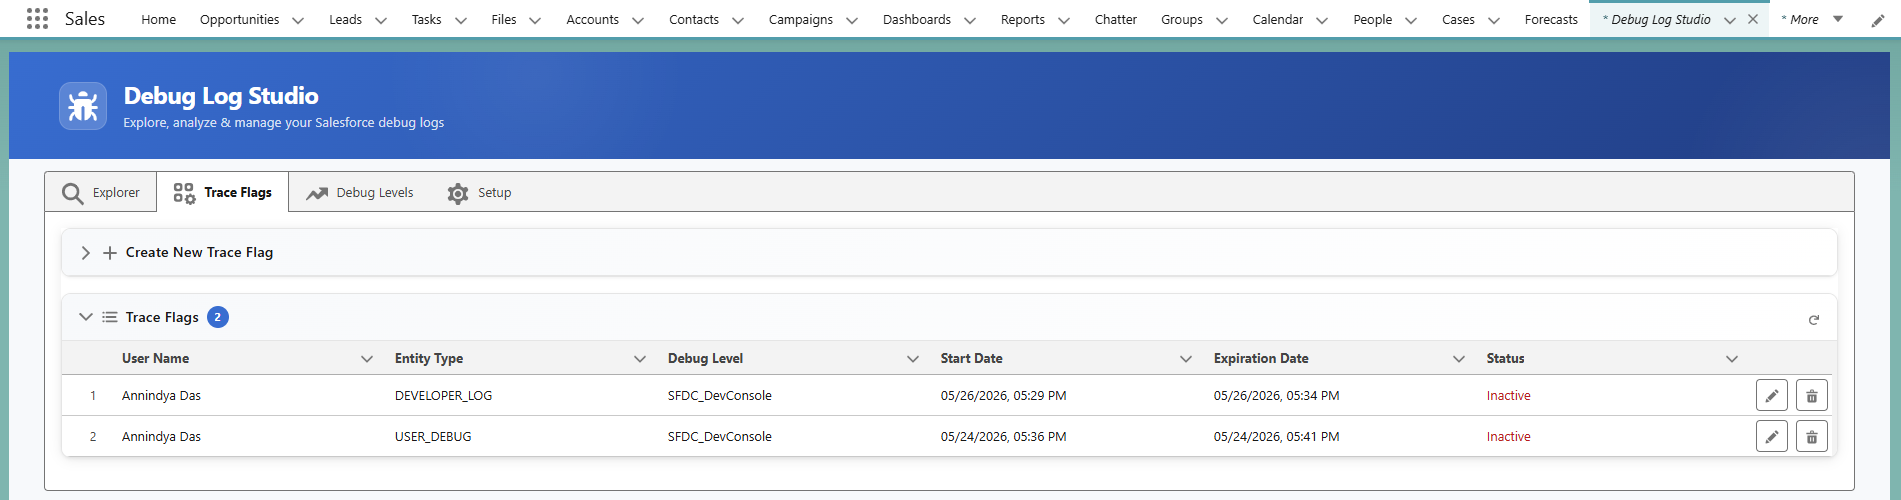
Task: Delete the DEVELOPER_LOG trace flag row
Action: click(1812, 396)
